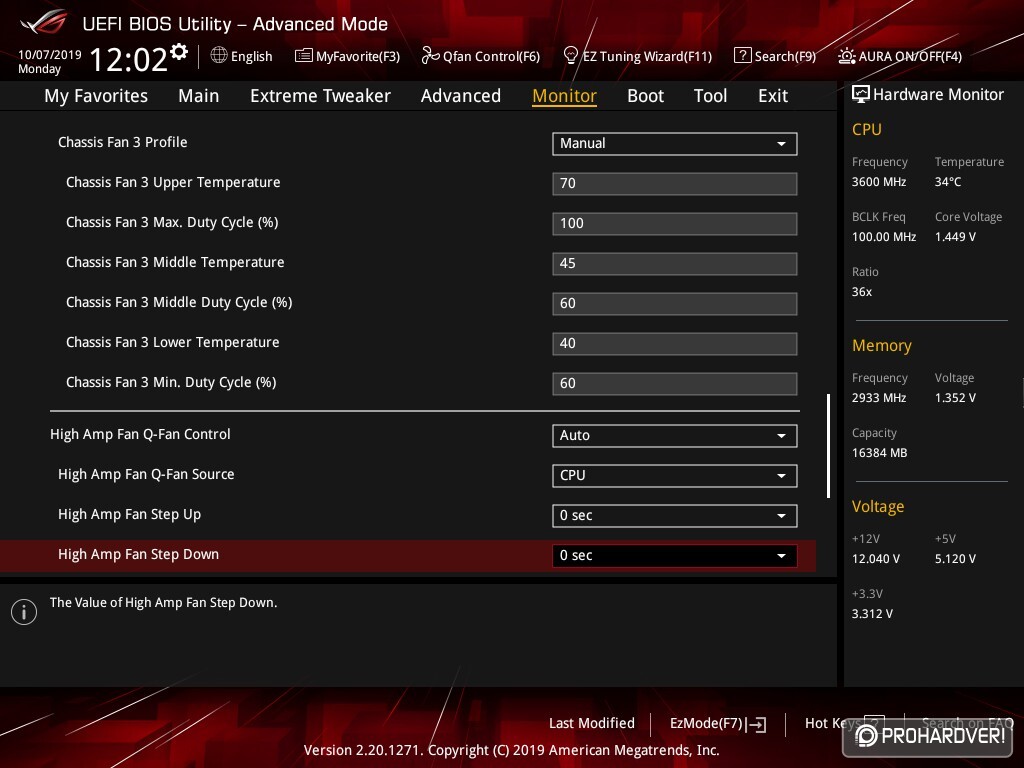Click Capacity 16384 MB value
Viewport: 1024px width, 768px height.
pyautogui.click(x=879, y=453)
